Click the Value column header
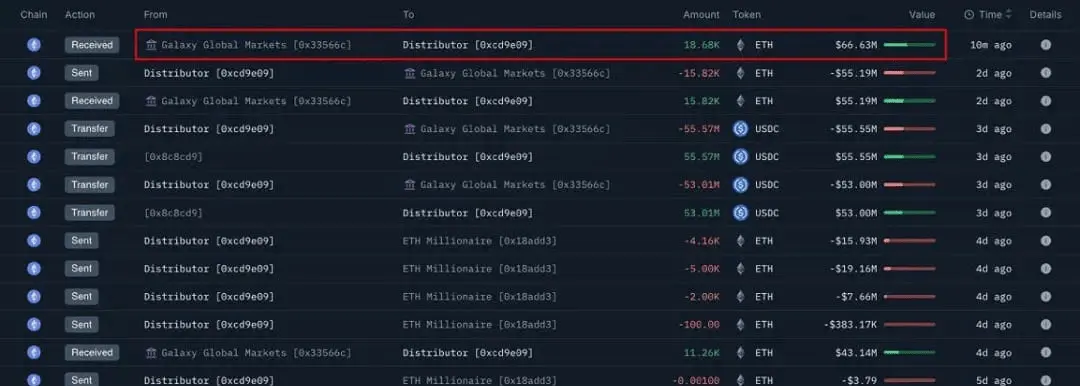The width and height of the screenshot is (1080, 386). click(x=922, y=14)
